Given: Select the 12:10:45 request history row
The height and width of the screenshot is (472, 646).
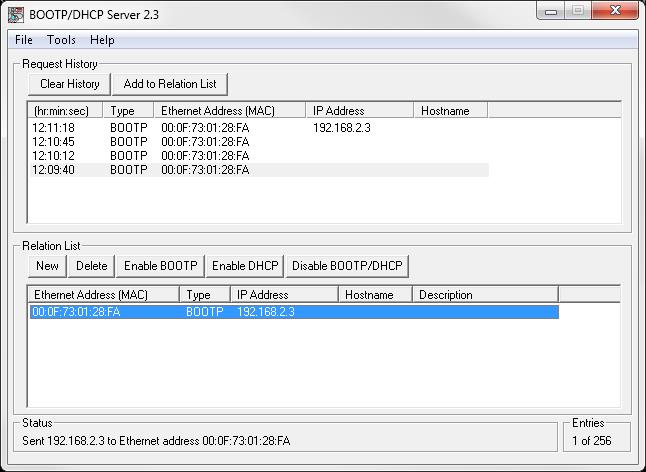Looking at the screenshot, I should [x=259, y=142].
